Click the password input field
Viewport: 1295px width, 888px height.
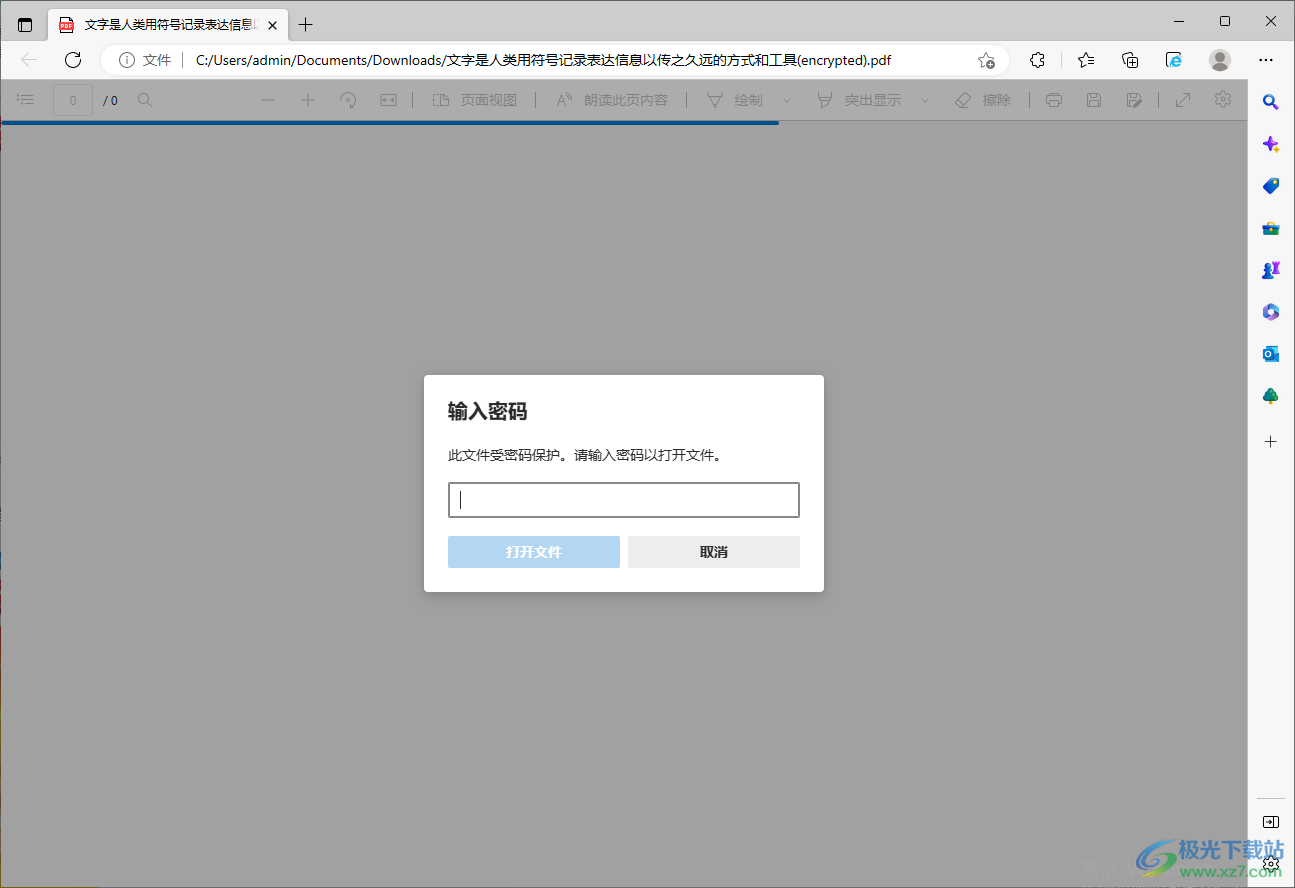[x=624, y=500]
